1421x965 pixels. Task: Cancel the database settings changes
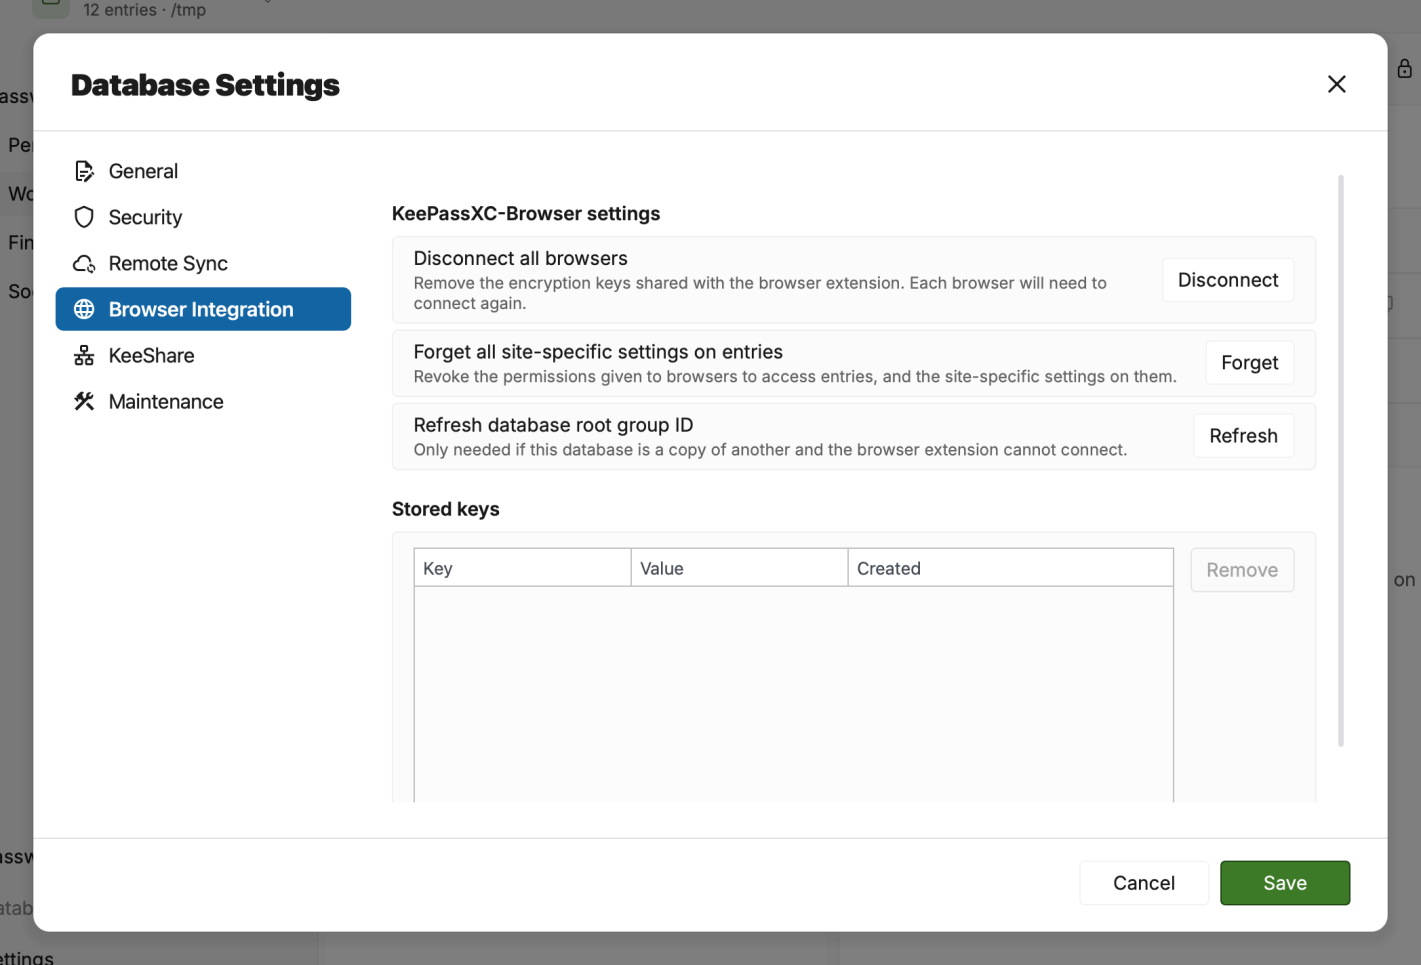point(1144,883)
